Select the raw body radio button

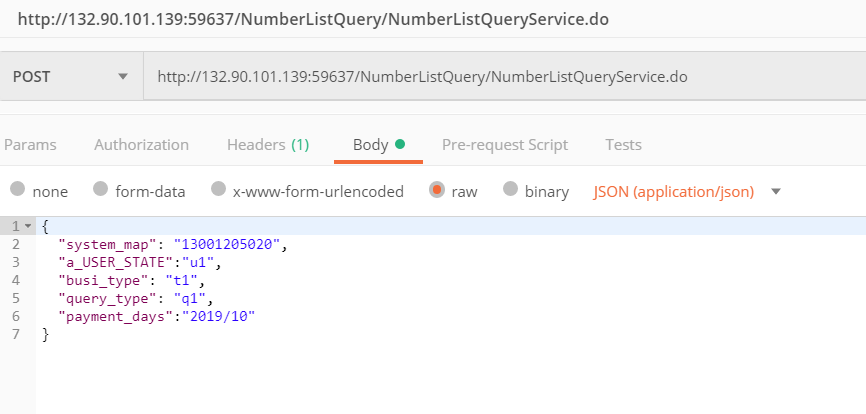pyautogui.click(x=437, y=190)
